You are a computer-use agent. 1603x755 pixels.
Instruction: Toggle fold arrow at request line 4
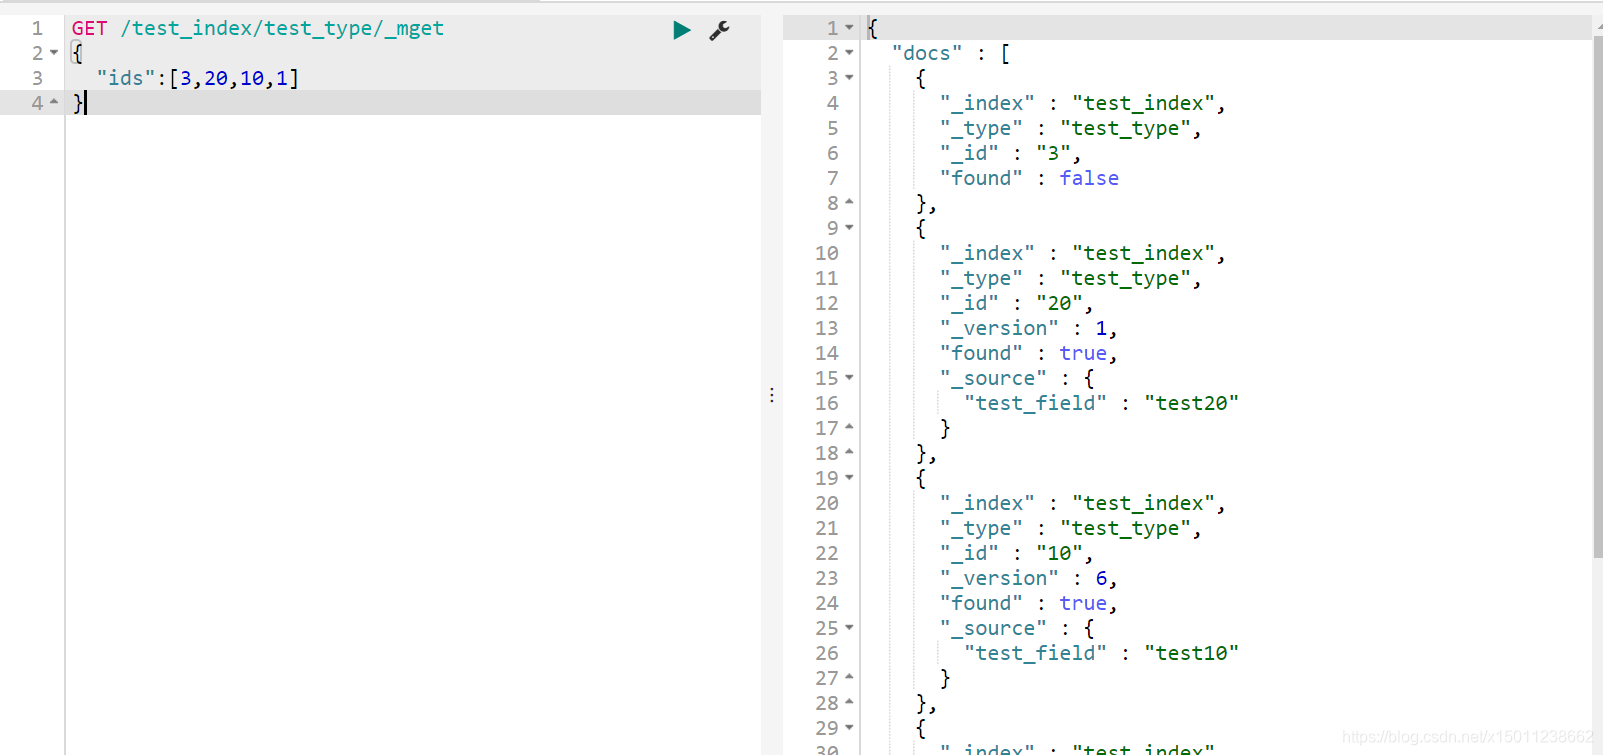tap(54, 102)
